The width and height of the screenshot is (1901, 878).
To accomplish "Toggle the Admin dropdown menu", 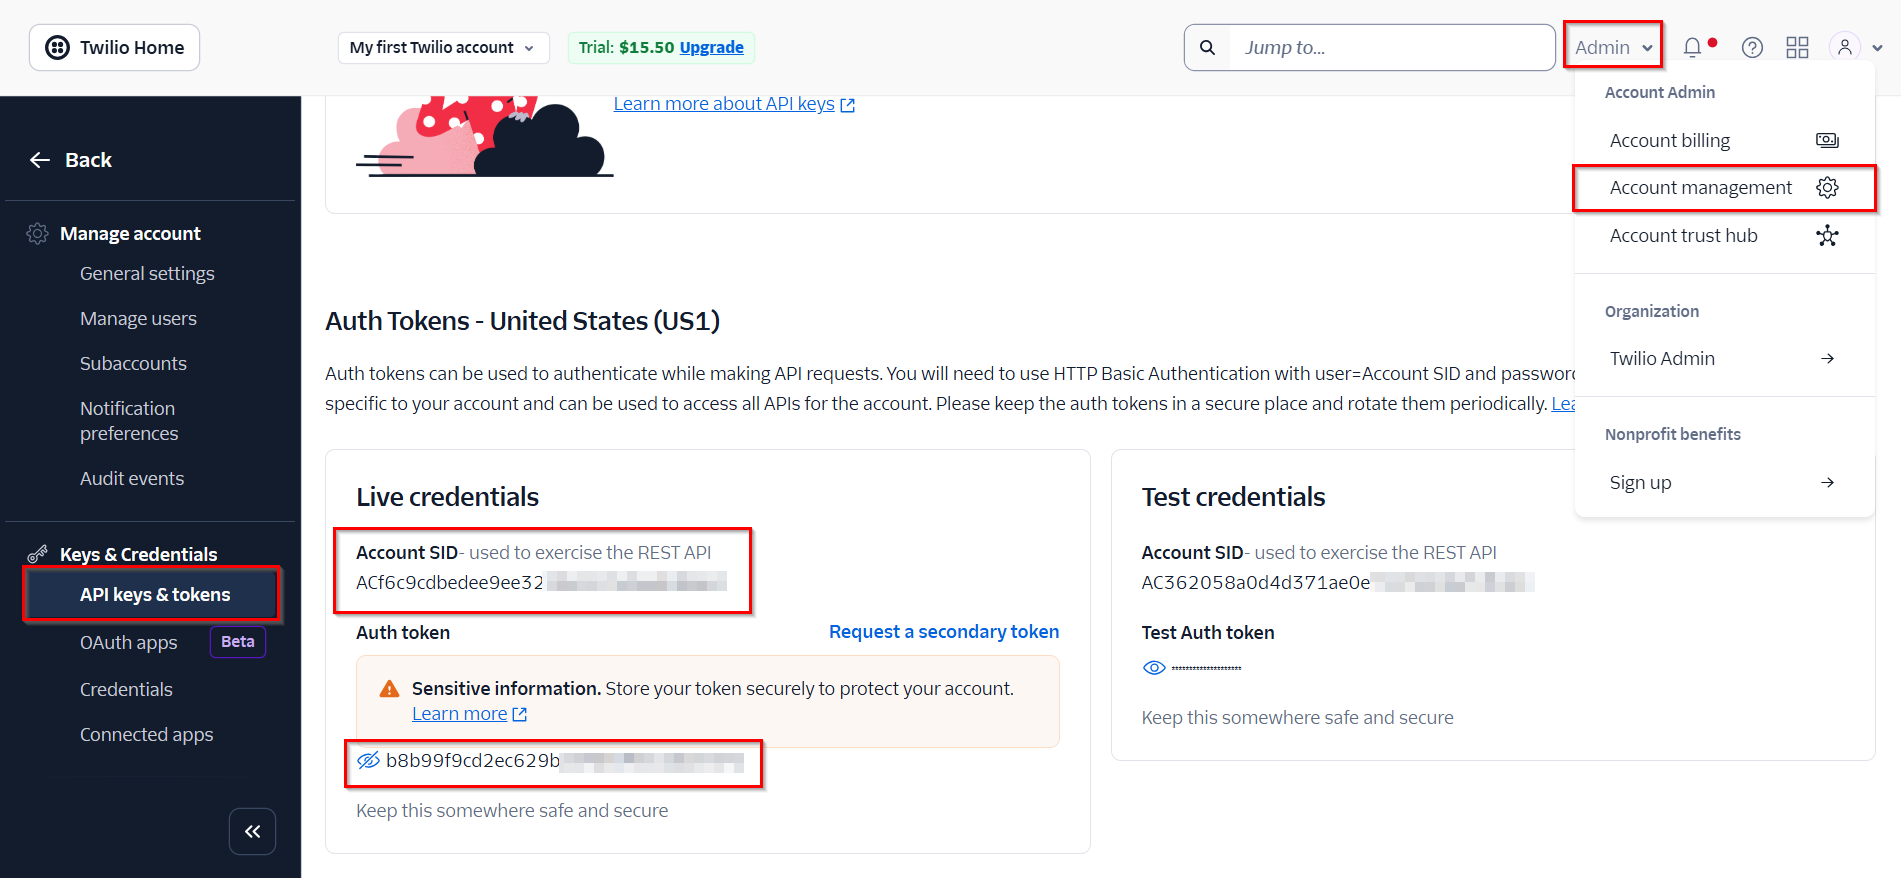I will [1613, 47].
